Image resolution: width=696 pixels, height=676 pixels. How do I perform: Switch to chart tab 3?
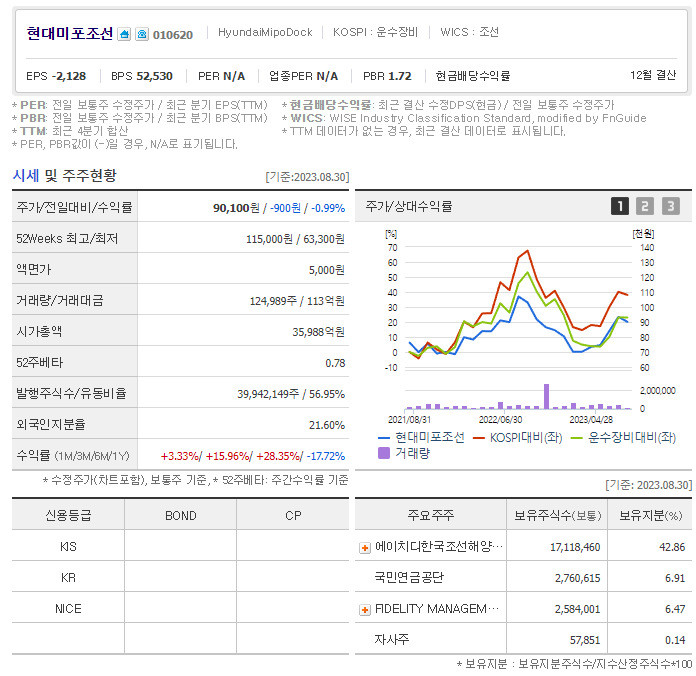tap(671, 206)
